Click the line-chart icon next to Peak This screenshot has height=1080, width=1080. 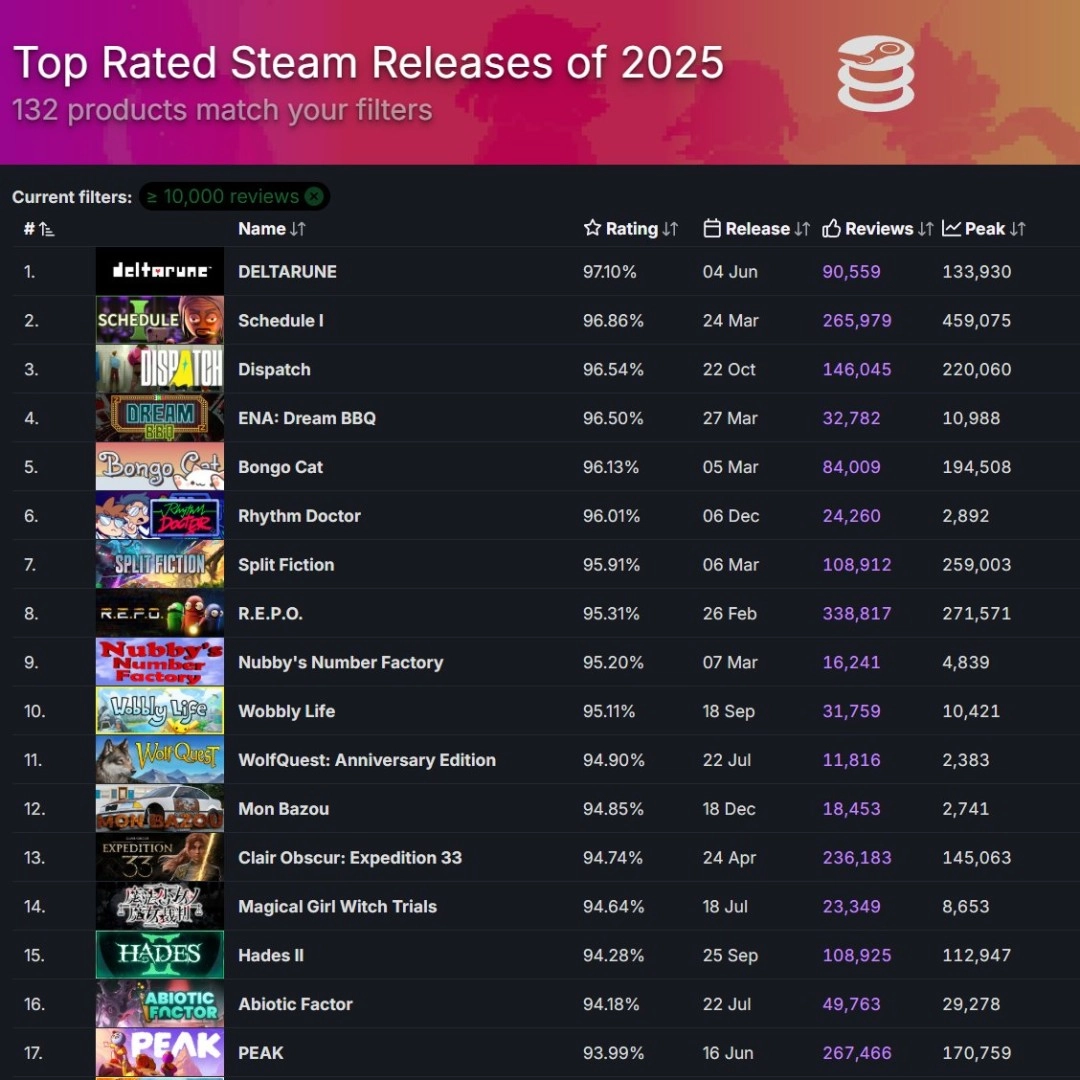952,228
